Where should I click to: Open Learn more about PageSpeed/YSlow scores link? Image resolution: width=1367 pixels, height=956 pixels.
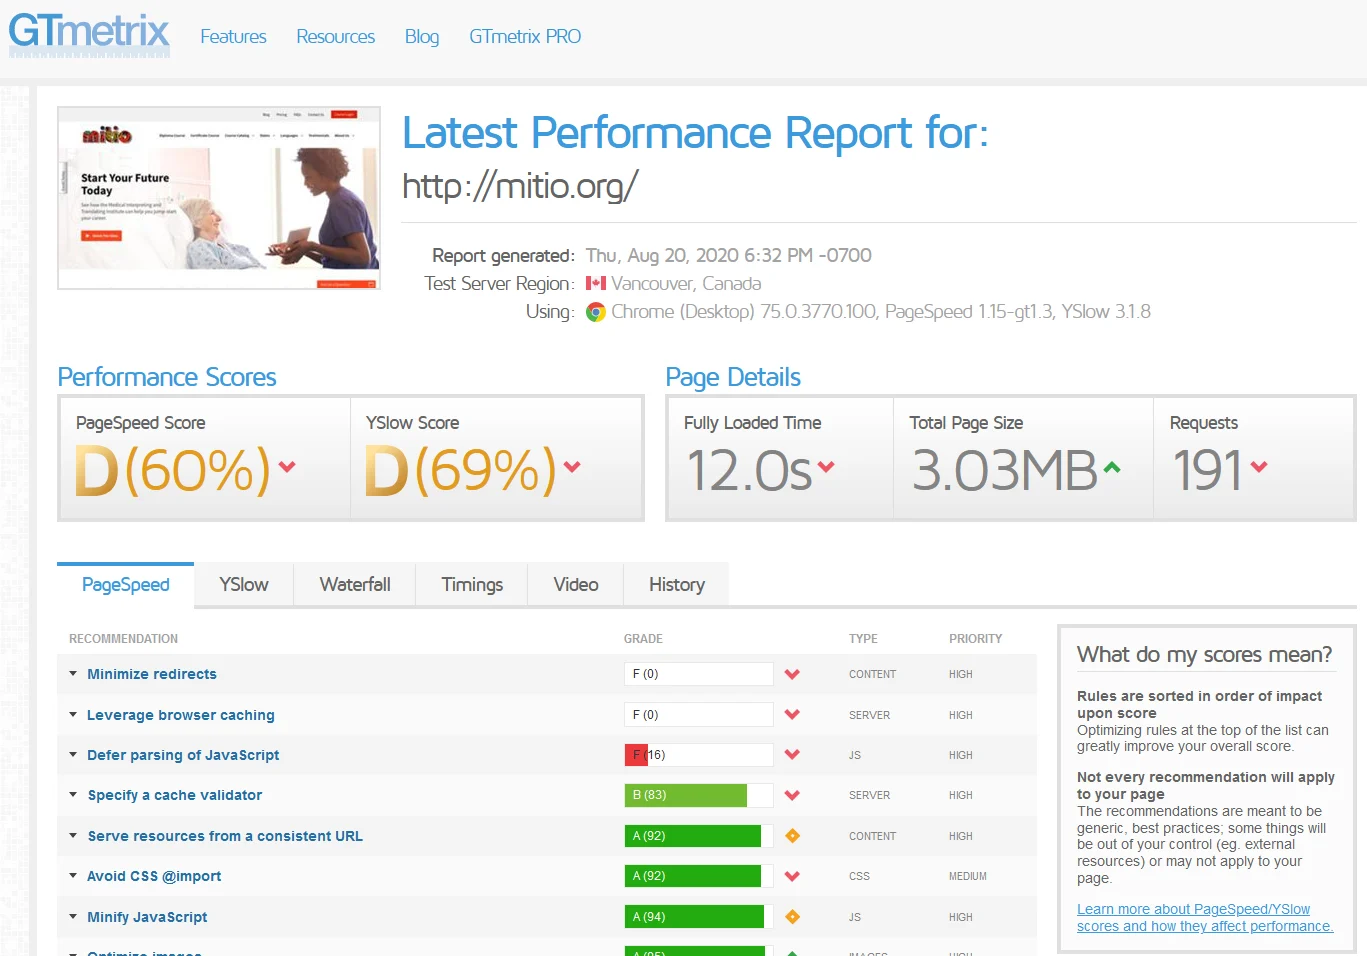pos(1205,918)
